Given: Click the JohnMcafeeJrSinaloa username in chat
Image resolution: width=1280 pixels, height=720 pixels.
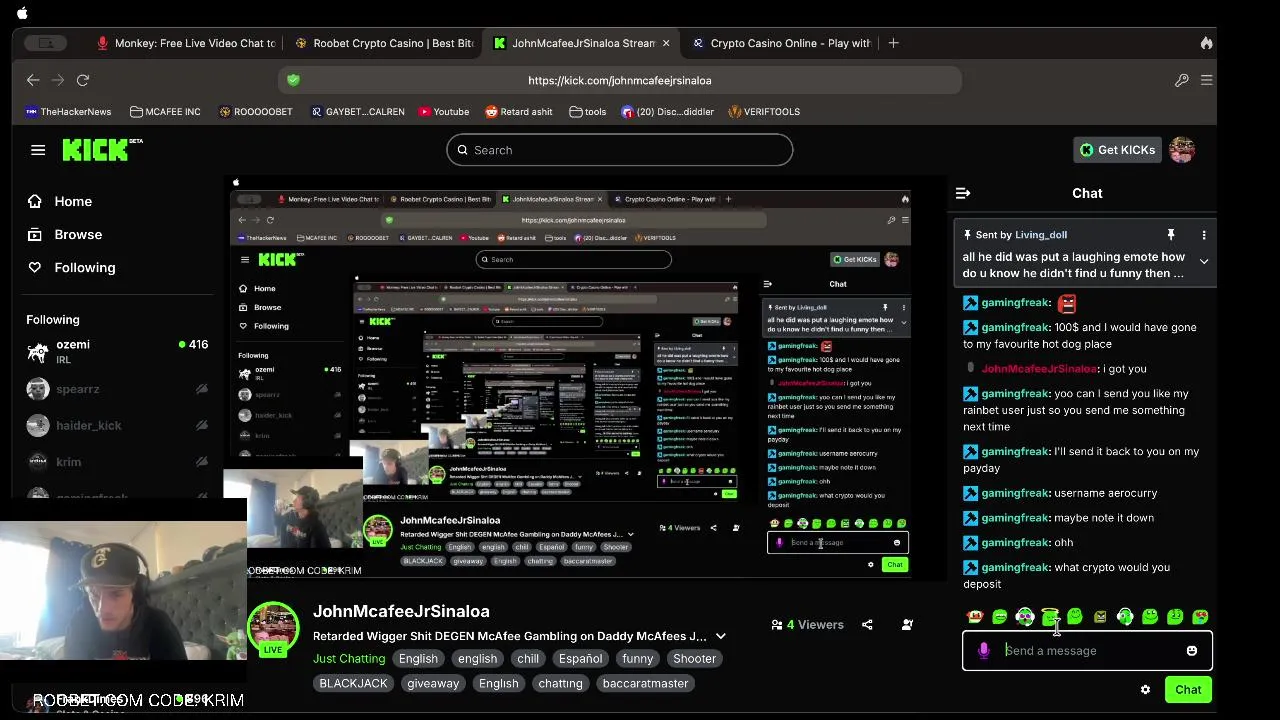Looking at the screenshot, I should pos(1039,369).
